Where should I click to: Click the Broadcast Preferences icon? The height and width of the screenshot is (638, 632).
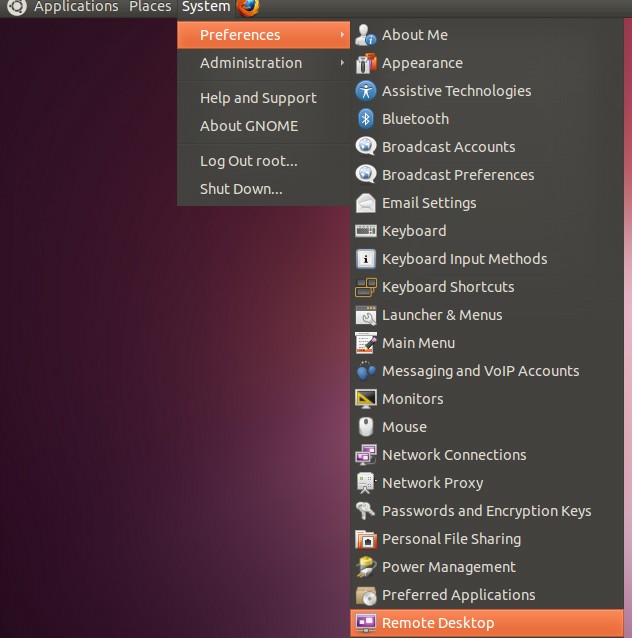coord(365,175)
